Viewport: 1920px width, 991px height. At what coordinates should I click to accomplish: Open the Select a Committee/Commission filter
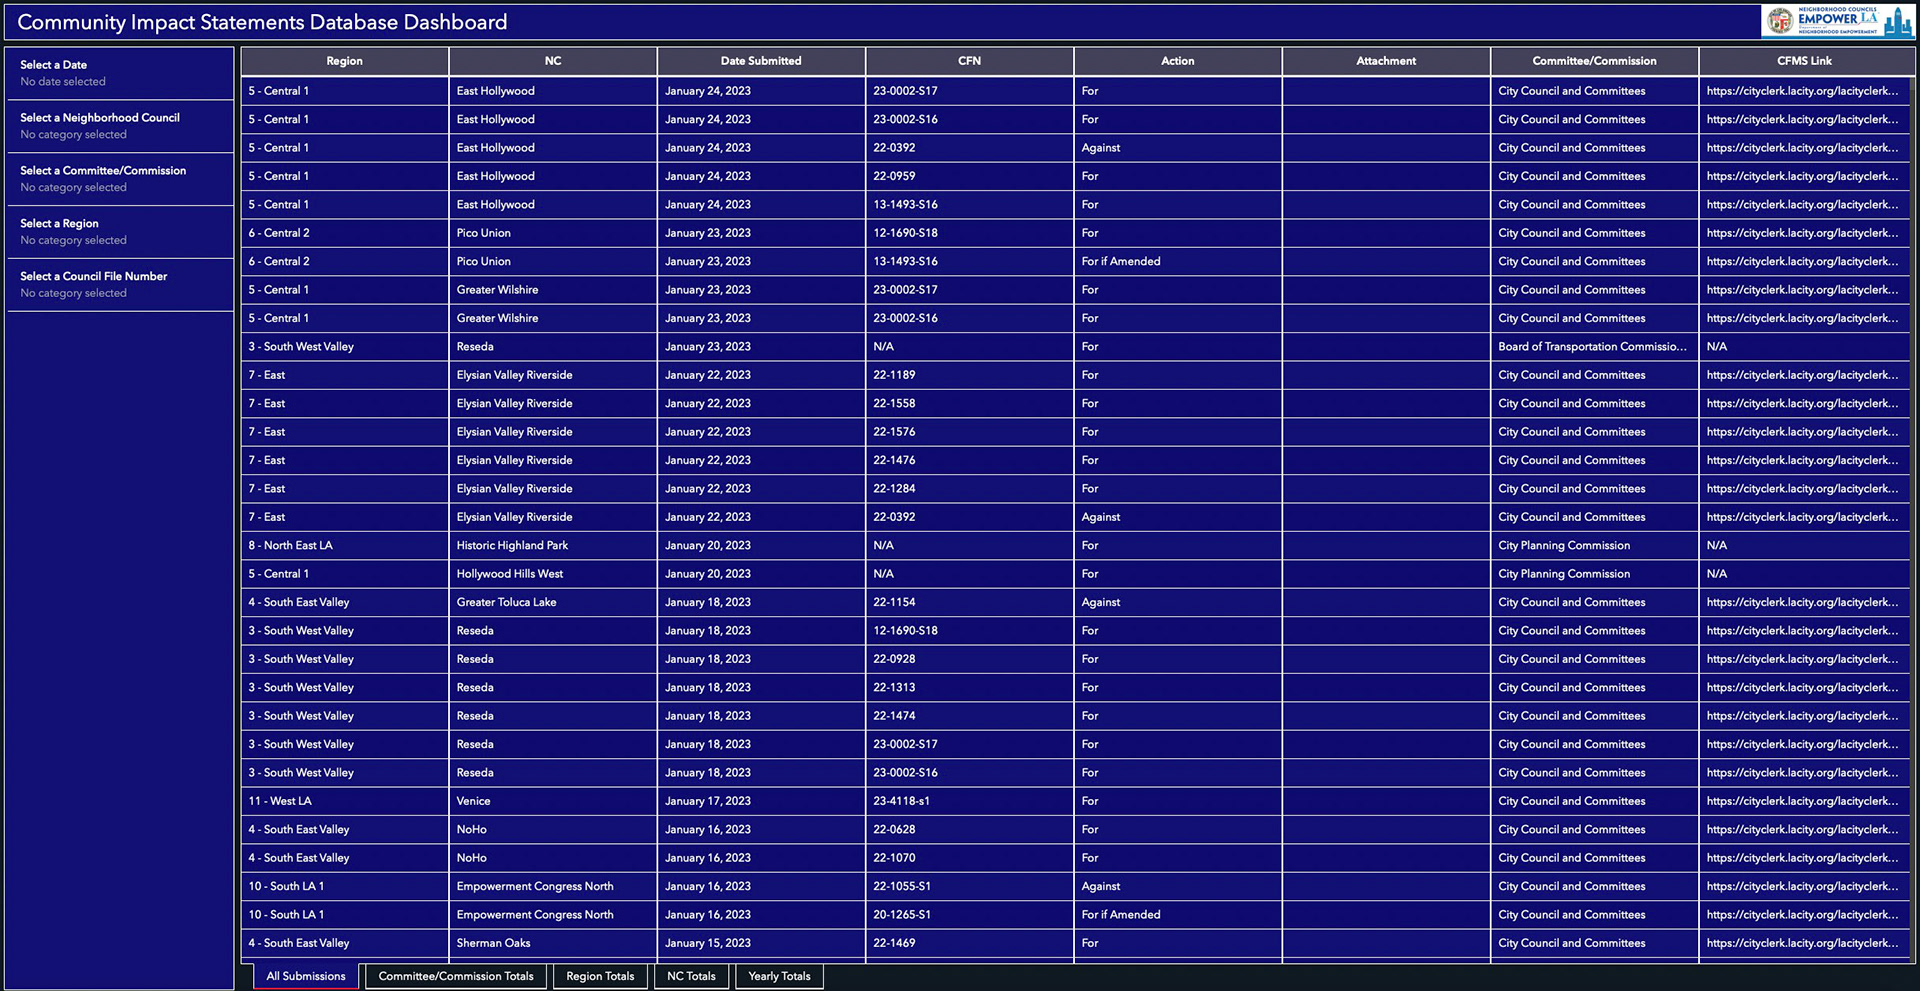(x=120, y=179)
